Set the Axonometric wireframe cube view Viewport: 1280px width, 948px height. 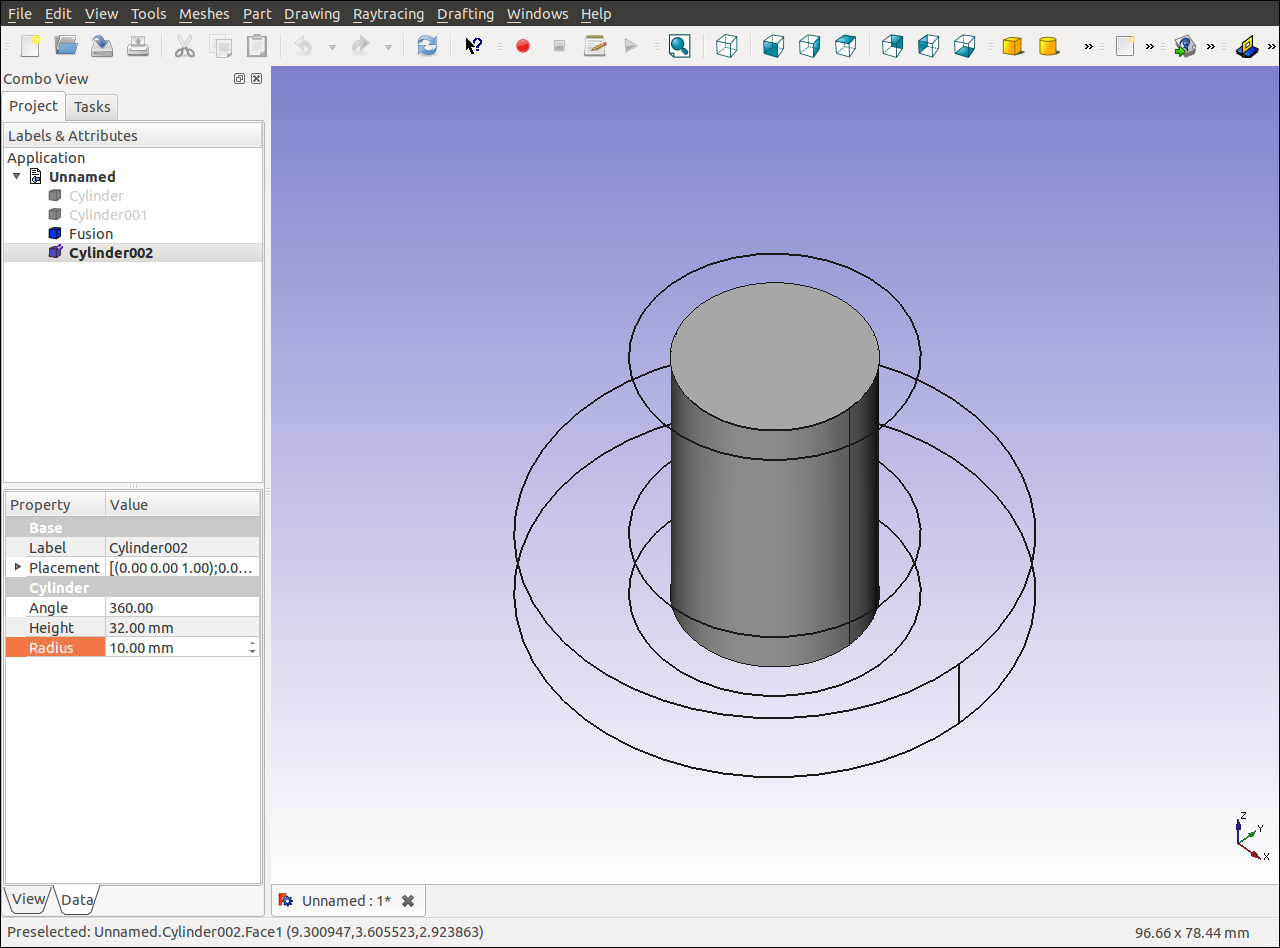click(727, 46)
